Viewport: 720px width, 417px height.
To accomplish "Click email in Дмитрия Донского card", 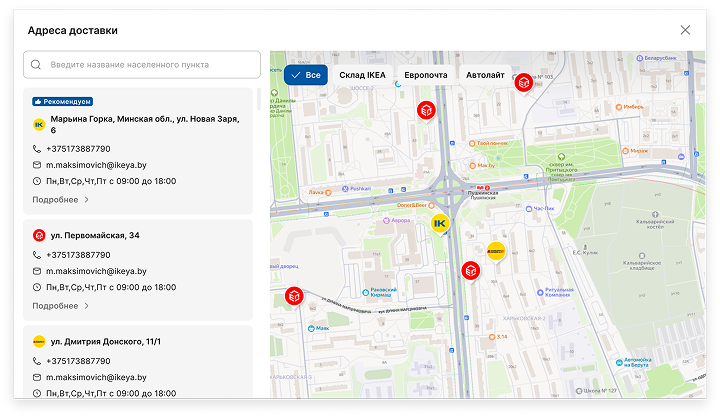I will click(x=96, y=377).
